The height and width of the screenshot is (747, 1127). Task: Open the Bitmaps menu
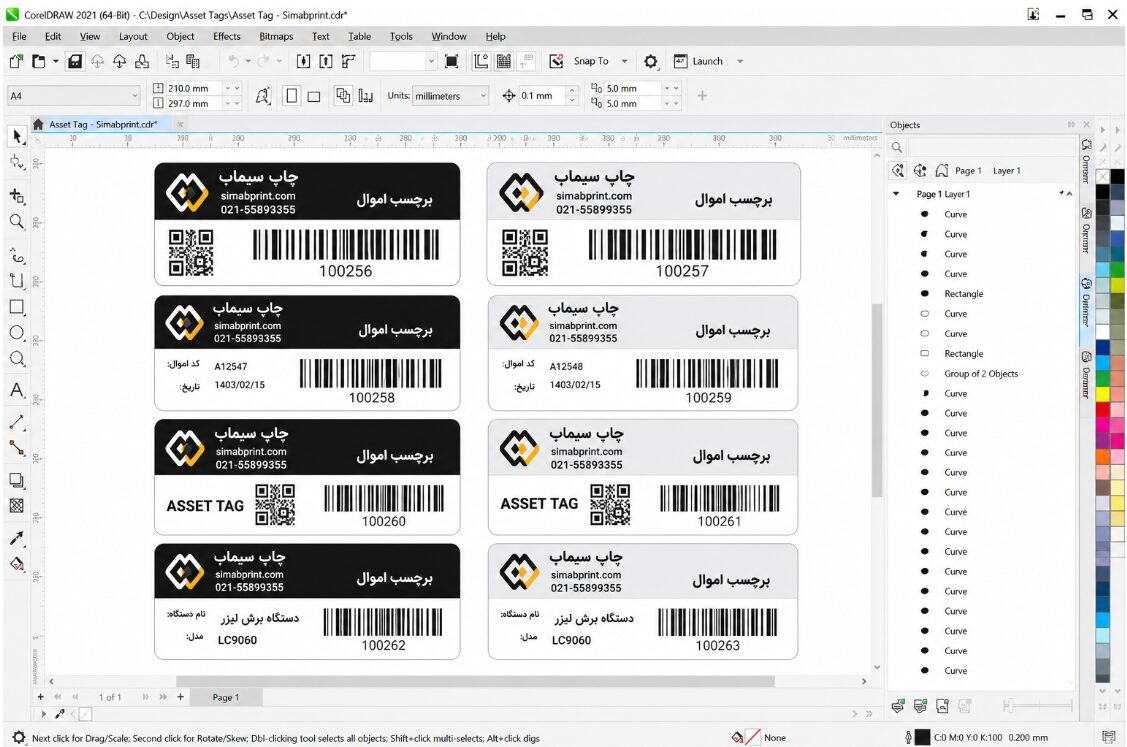tap(276, 37)
